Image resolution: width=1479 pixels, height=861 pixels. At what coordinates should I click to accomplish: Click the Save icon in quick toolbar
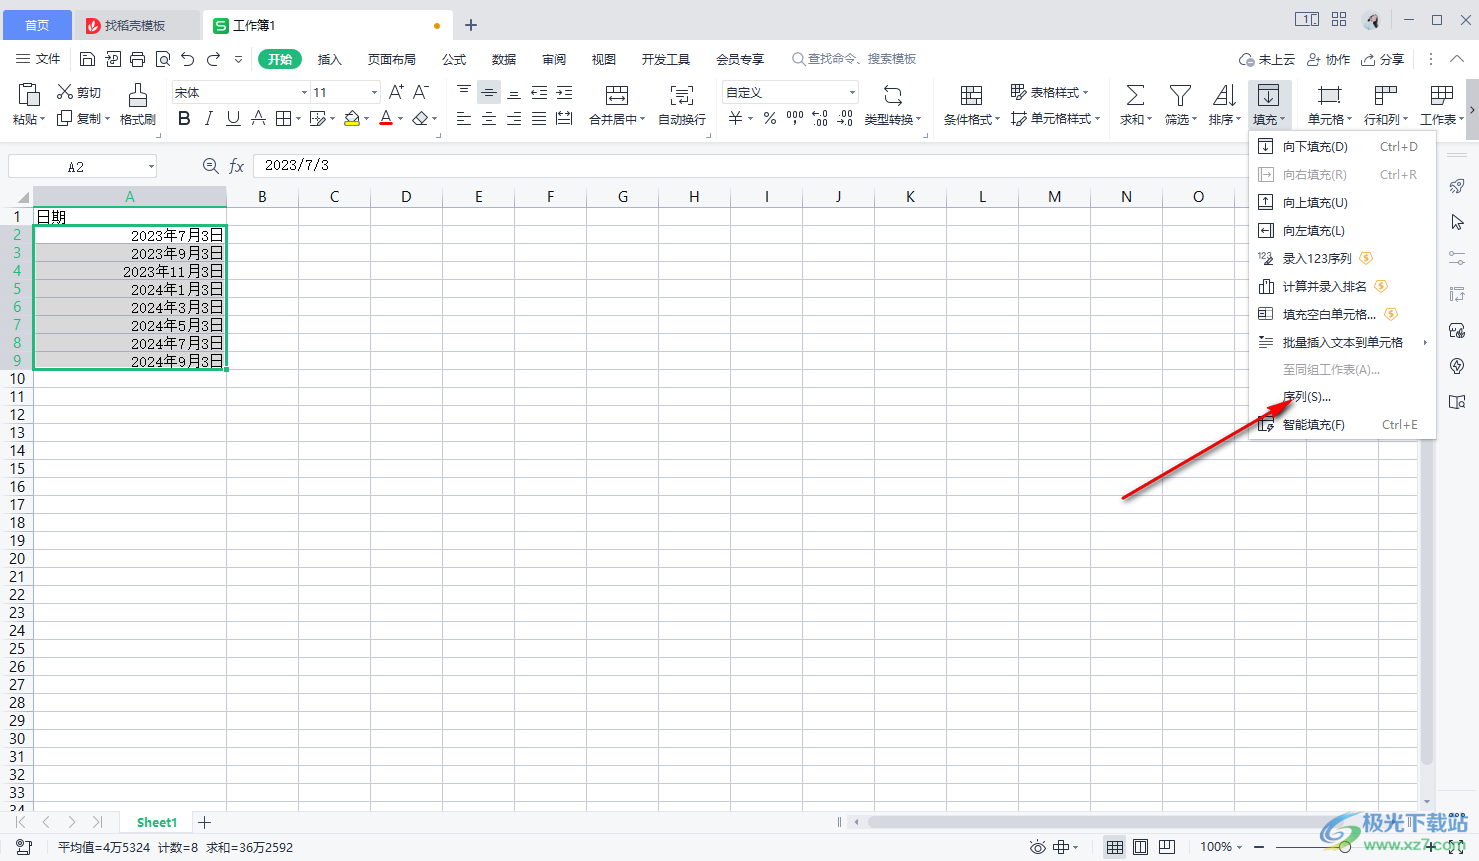click(87, 59)
